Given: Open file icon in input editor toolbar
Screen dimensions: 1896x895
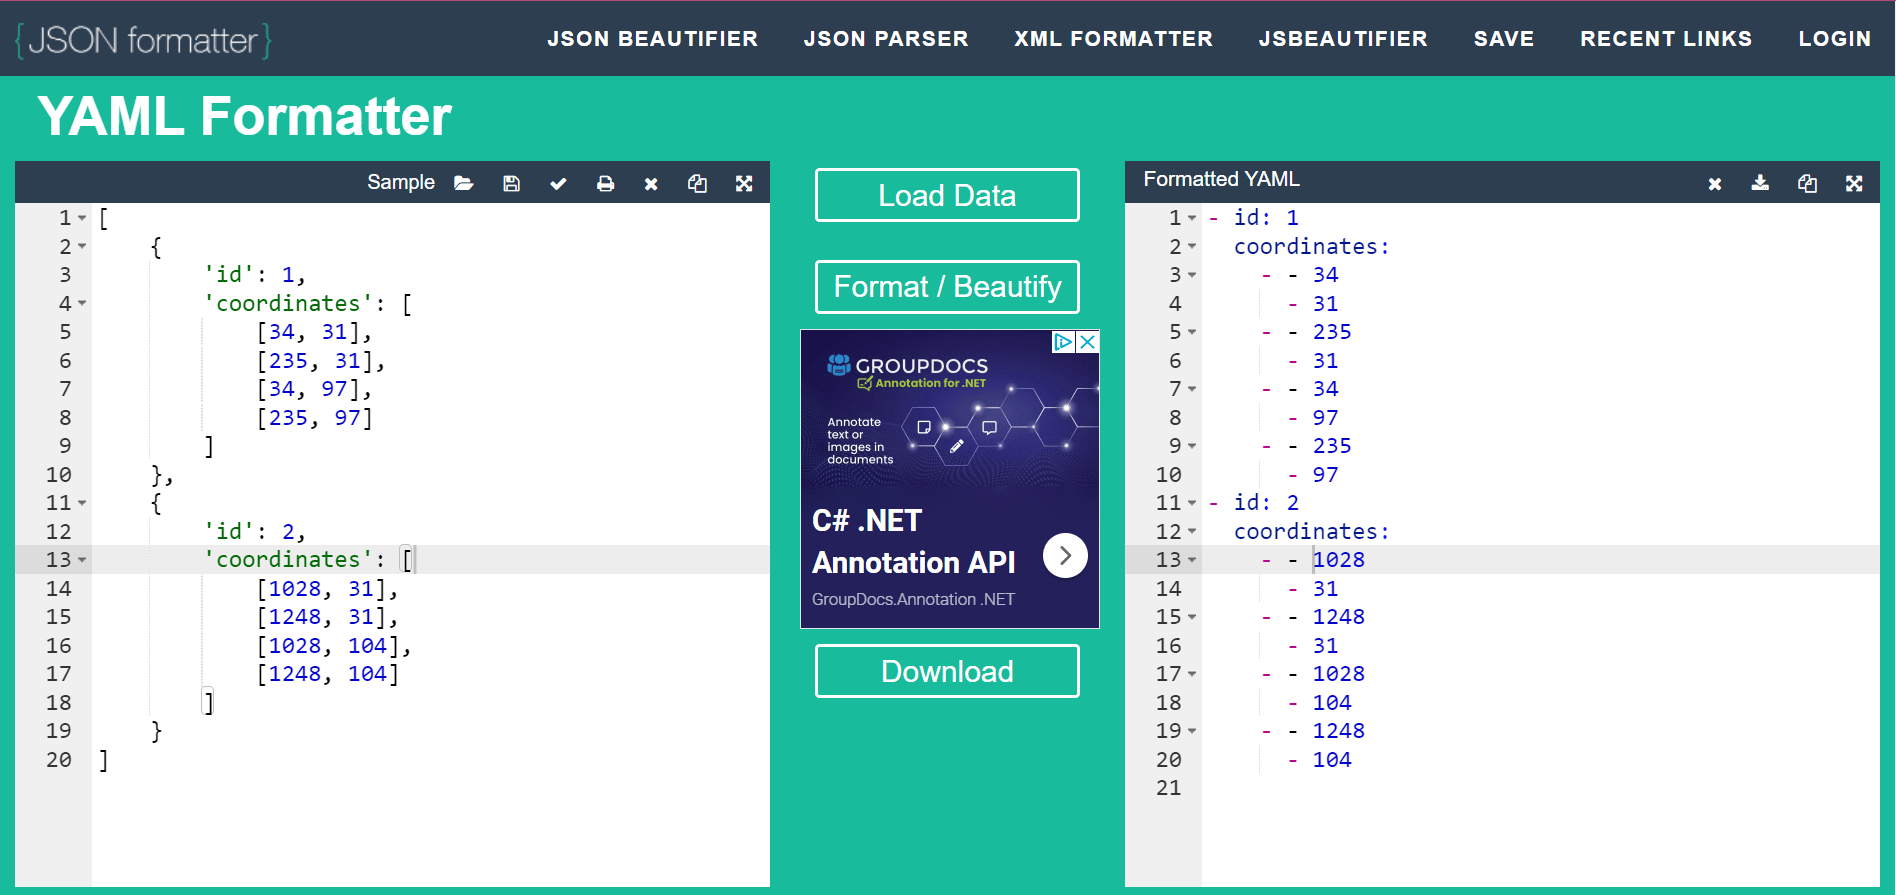Looking at the screenshot, I should click(x=463, y=183).
